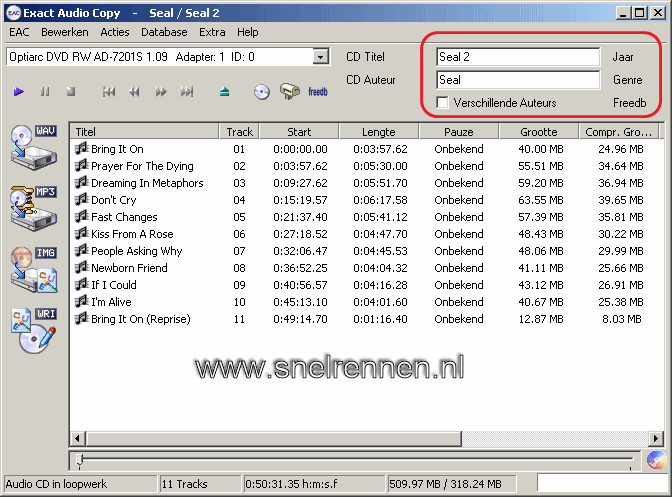
Task: Click the EAC title bar logo
Action: (13, 13)
